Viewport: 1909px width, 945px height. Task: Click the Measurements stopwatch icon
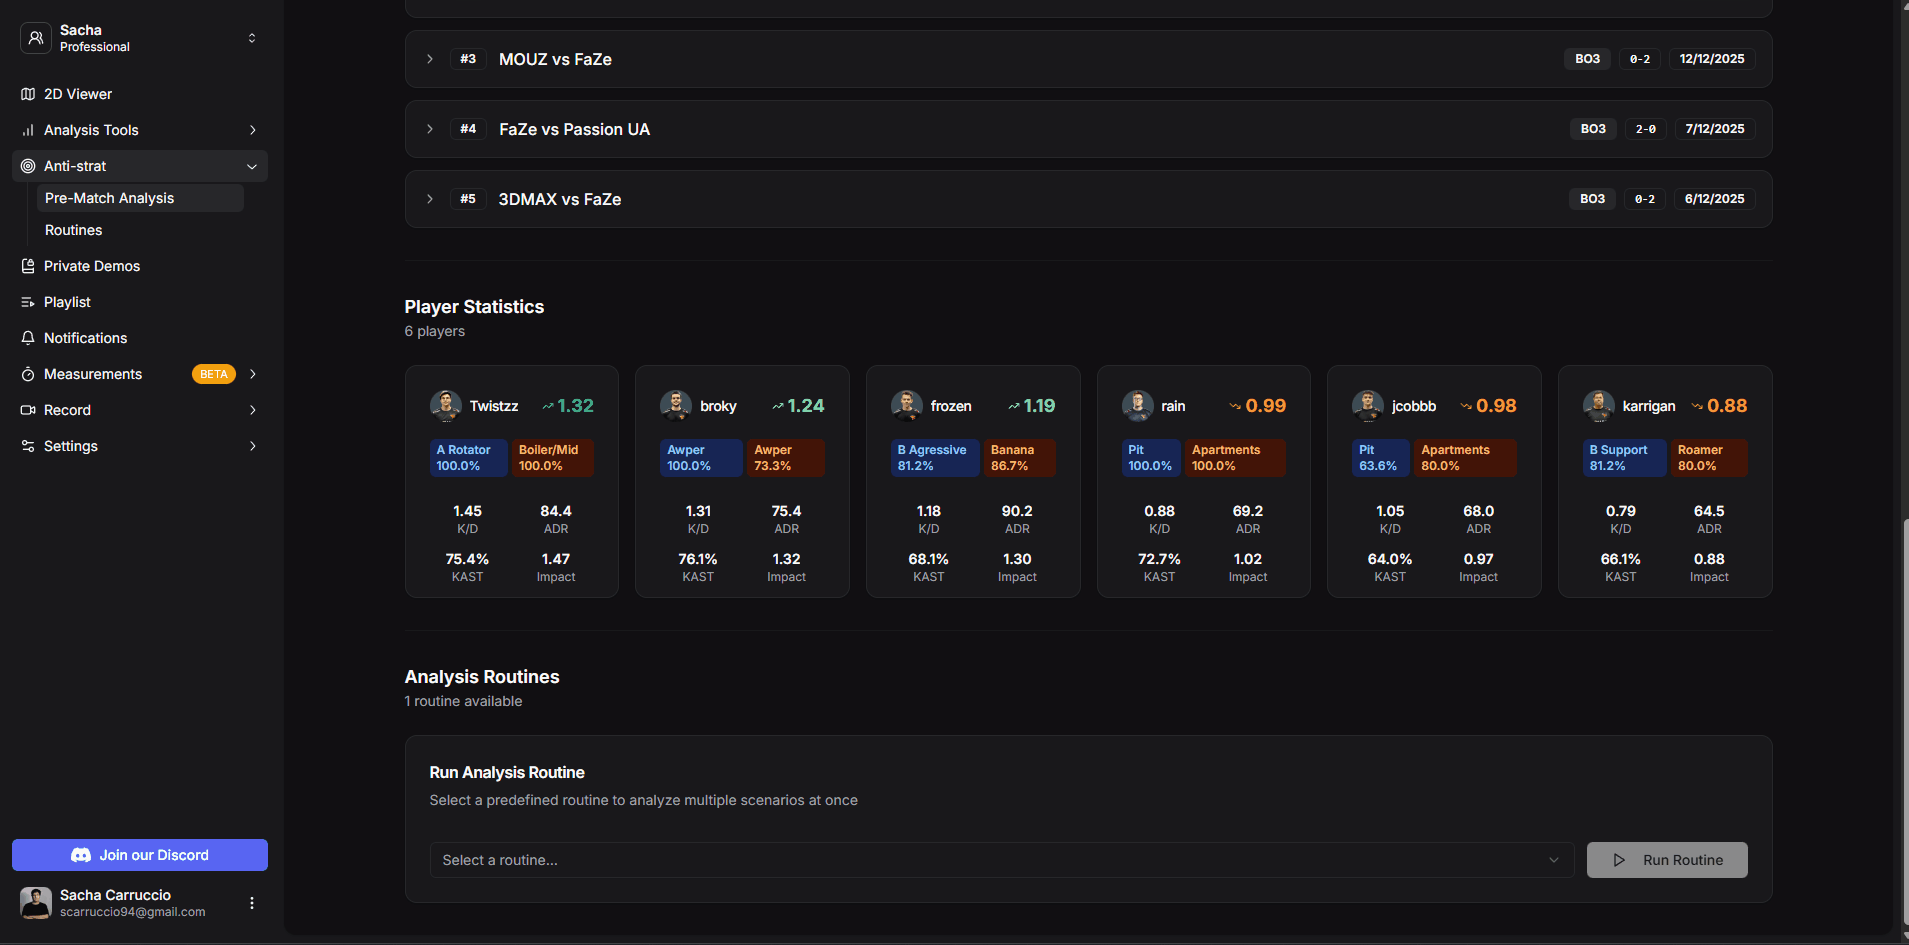point(28,374)
